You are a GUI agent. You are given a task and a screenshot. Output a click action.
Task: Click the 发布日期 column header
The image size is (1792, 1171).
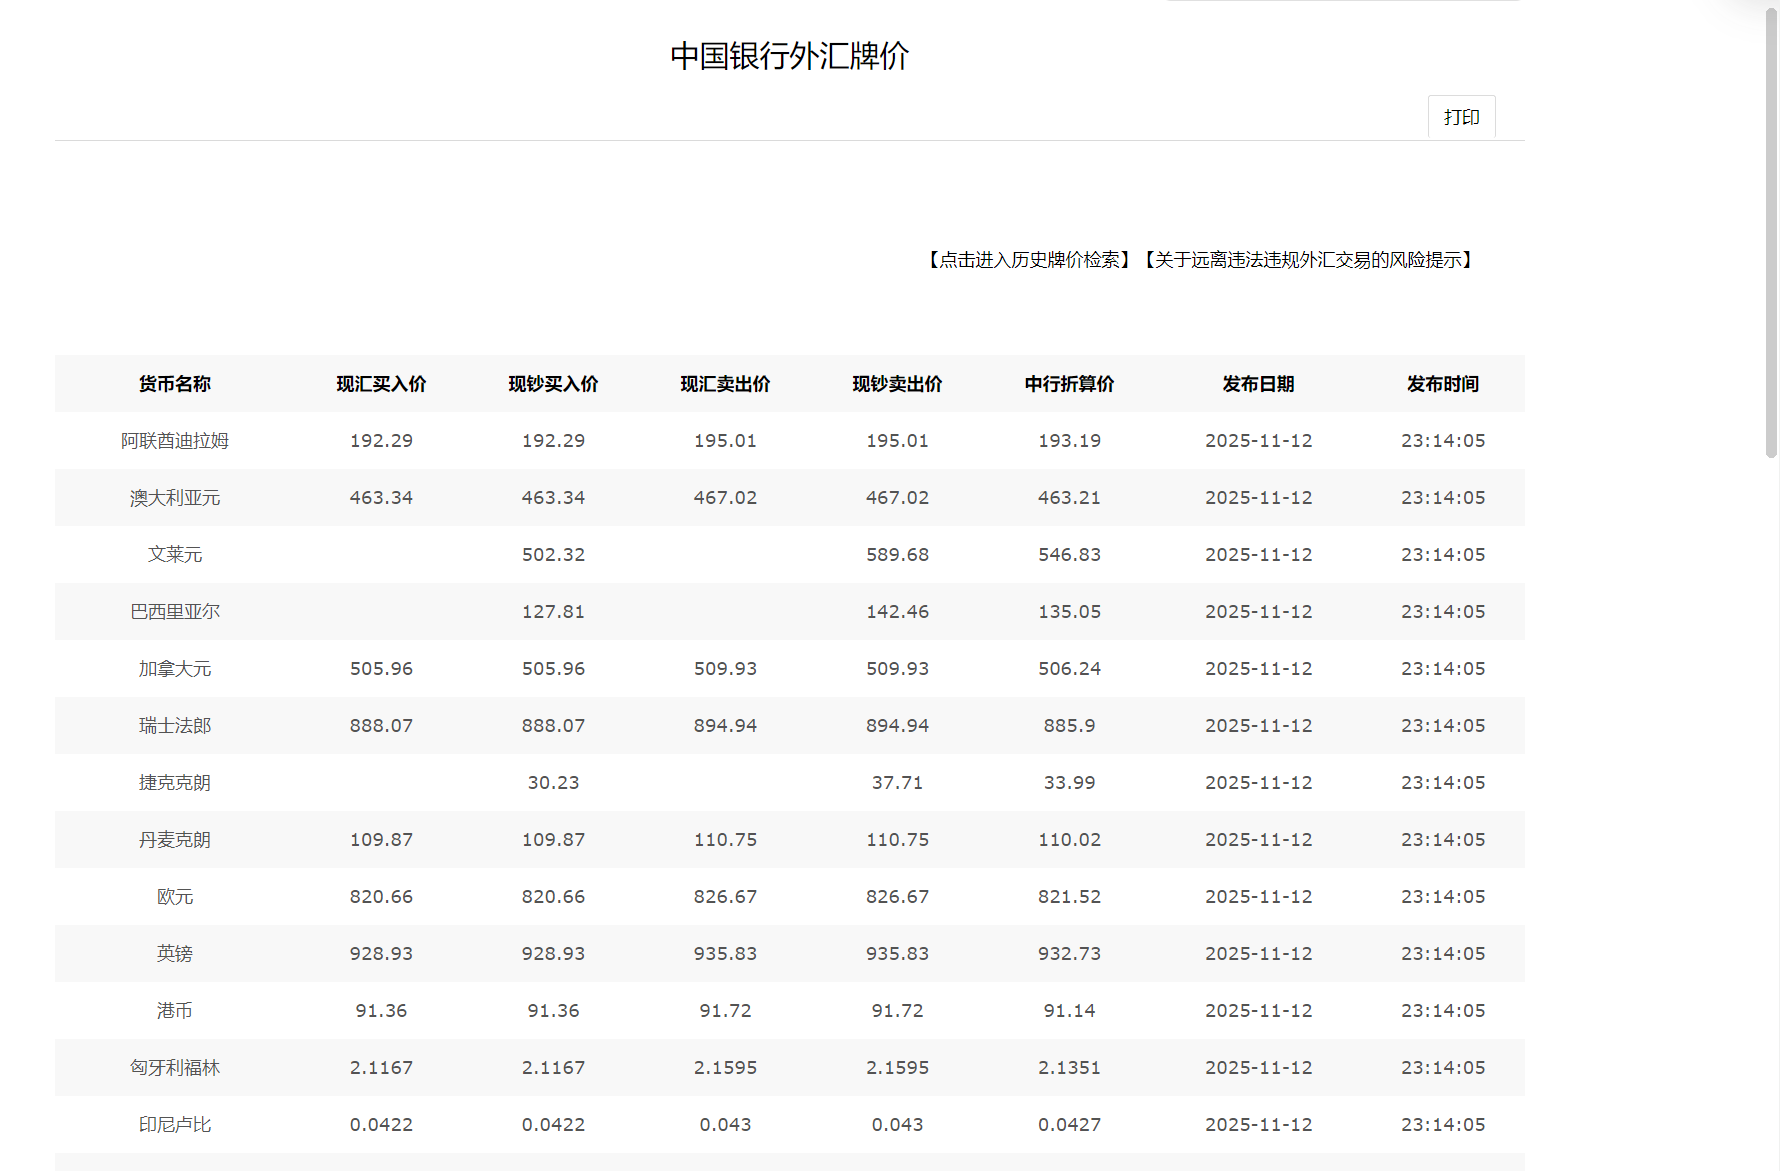tap(1258, 384)
